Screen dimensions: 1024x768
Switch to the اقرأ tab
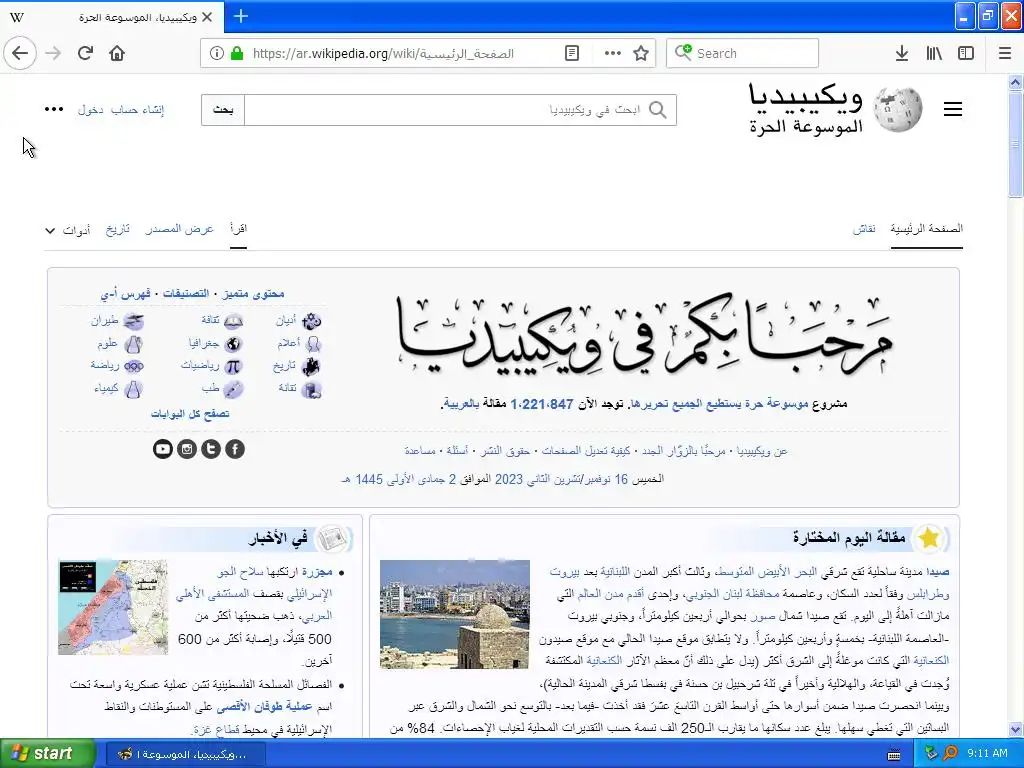tap(238, 229)
